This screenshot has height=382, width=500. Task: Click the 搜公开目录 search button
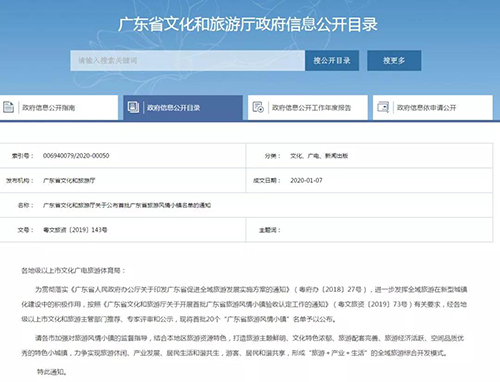(332, 61)
